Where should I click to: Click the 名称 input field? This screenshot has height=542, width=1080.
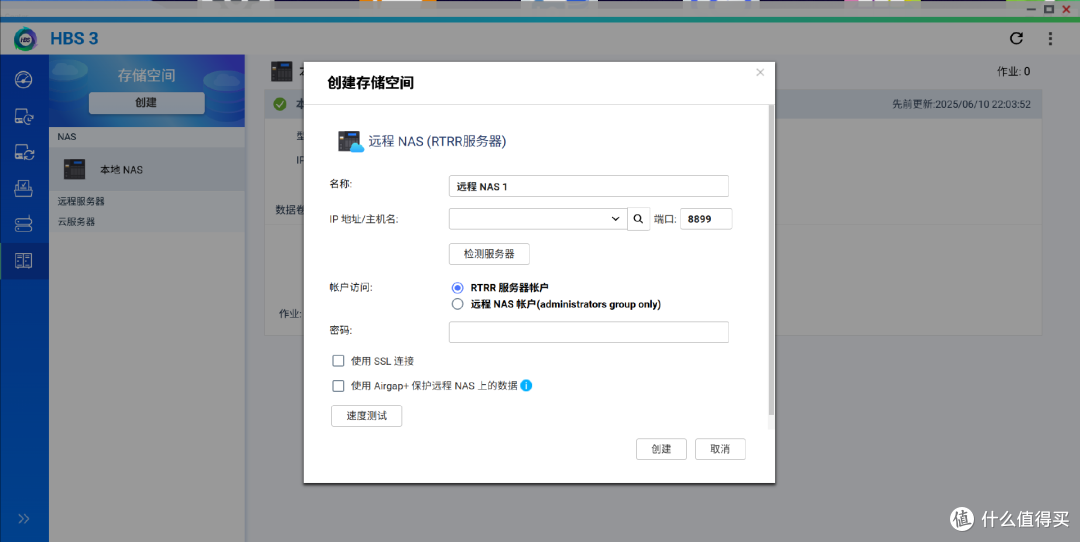[589, 186]
